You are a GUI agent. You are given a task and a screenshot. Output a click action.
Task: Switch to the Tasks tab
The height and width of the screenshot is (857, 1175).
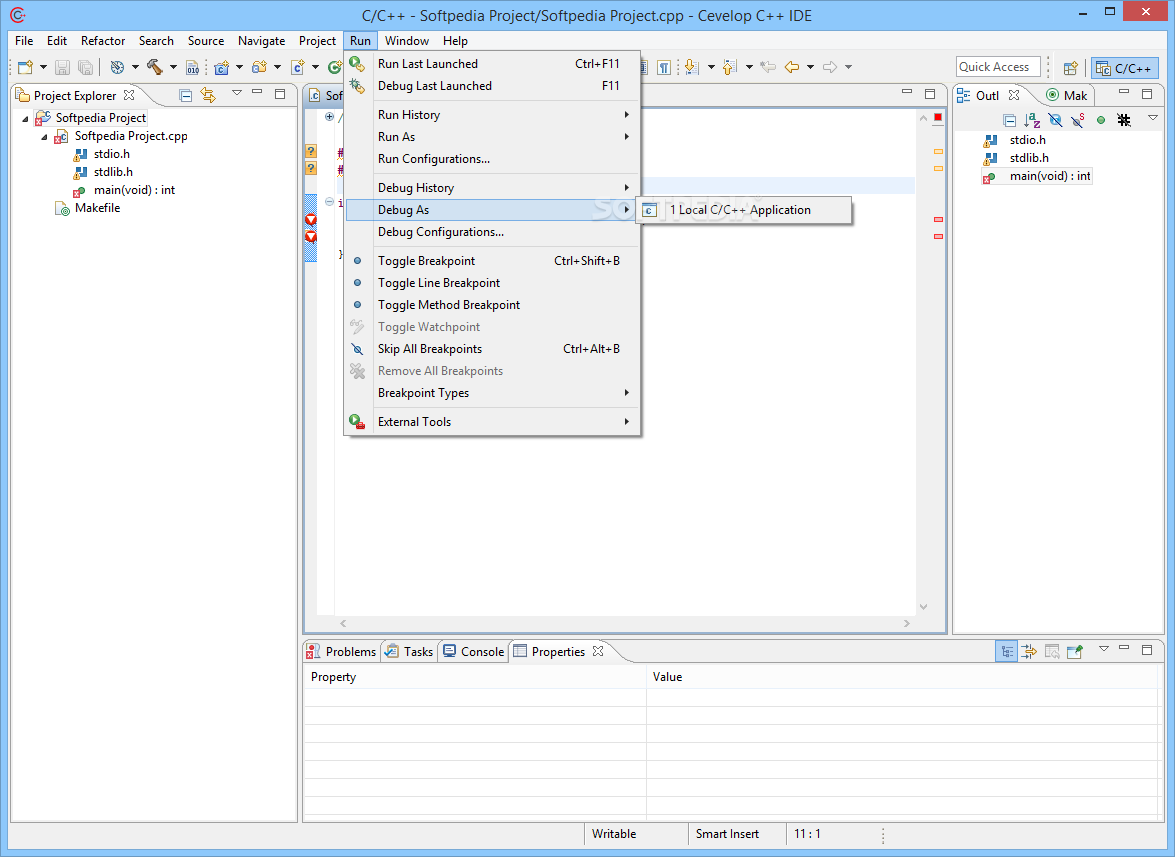click(x=409, y=652)
